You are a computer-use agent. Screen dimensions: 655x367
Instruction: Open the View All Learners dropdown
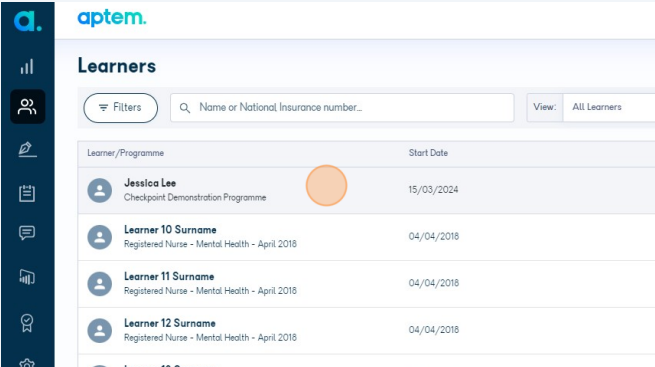609,107
